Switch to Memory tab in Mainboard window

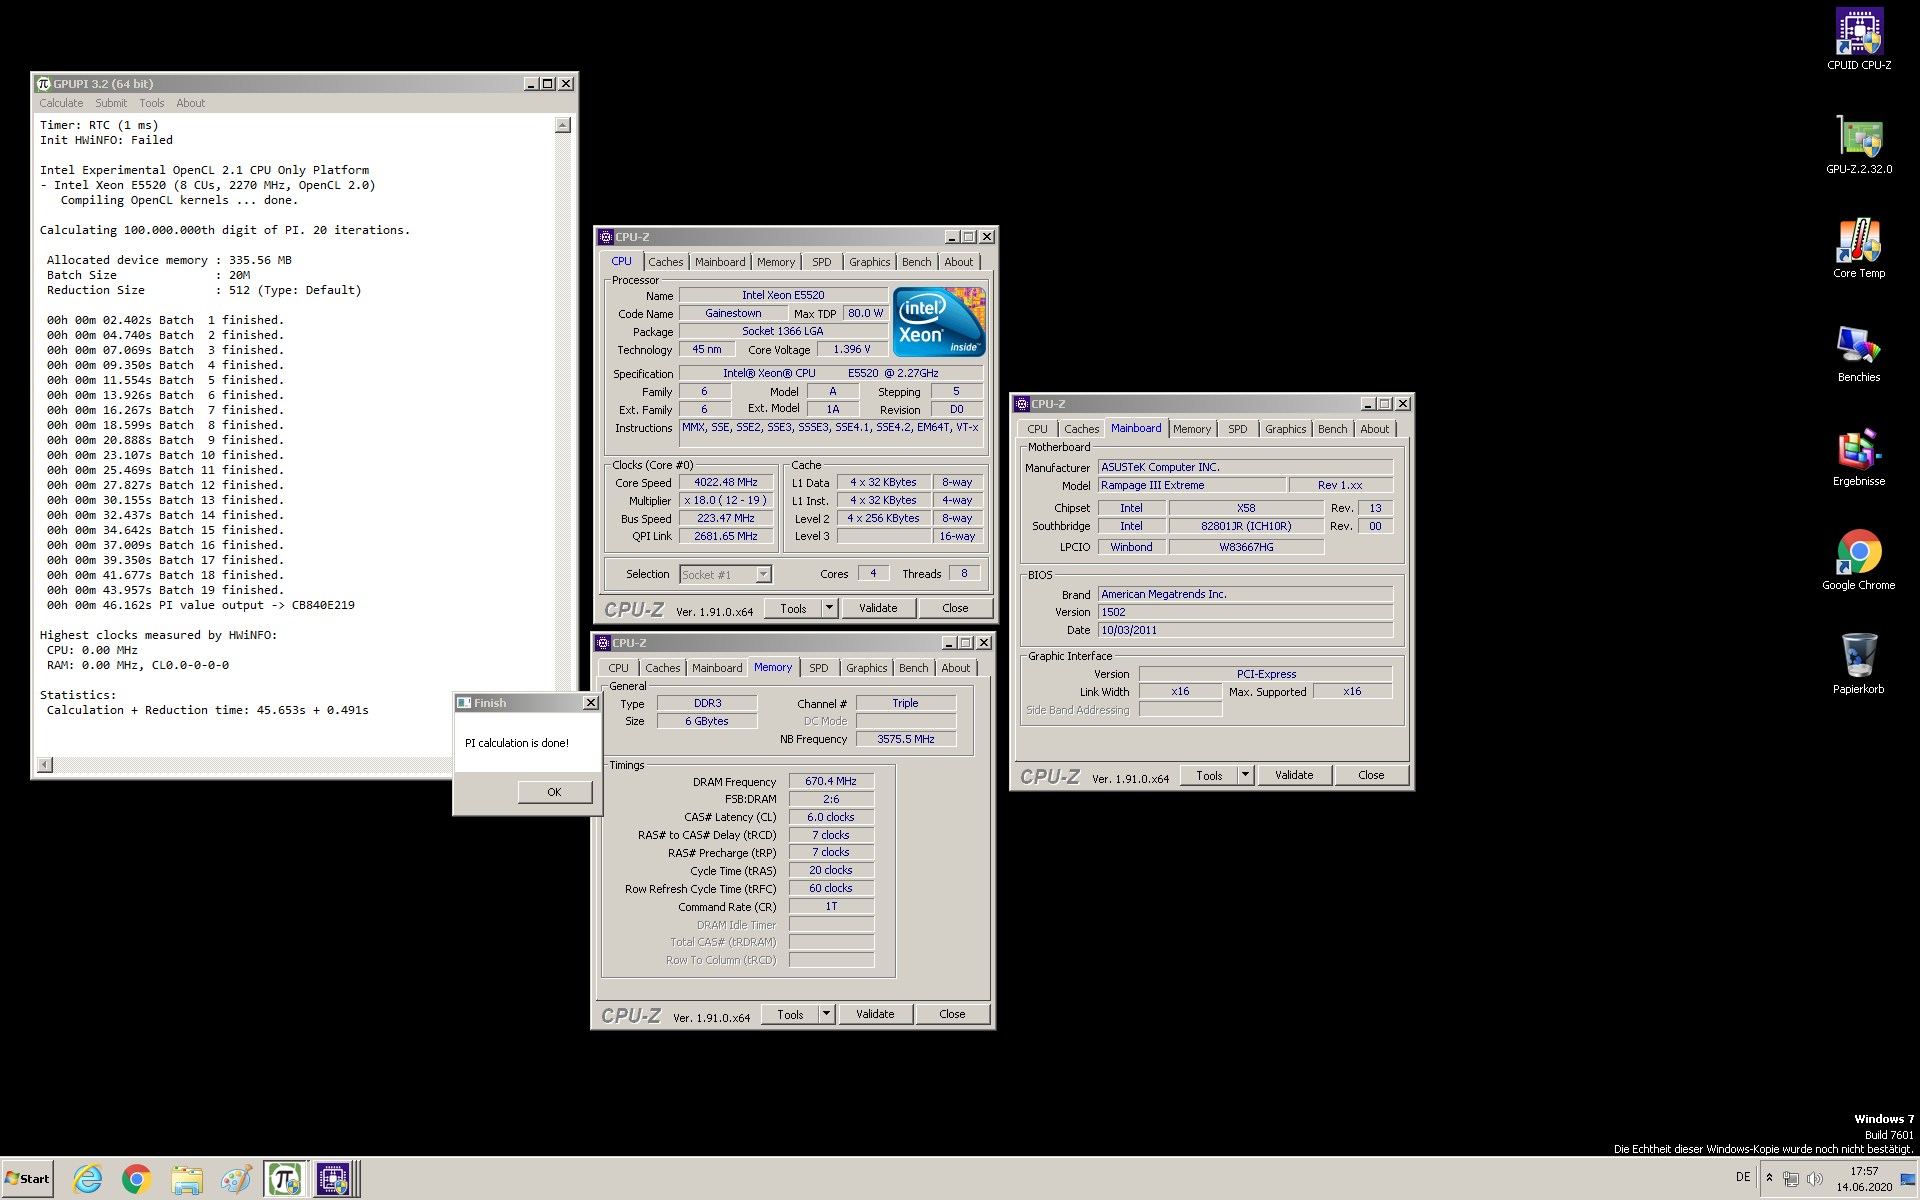pyautogui.click(x=1192, y=429)
